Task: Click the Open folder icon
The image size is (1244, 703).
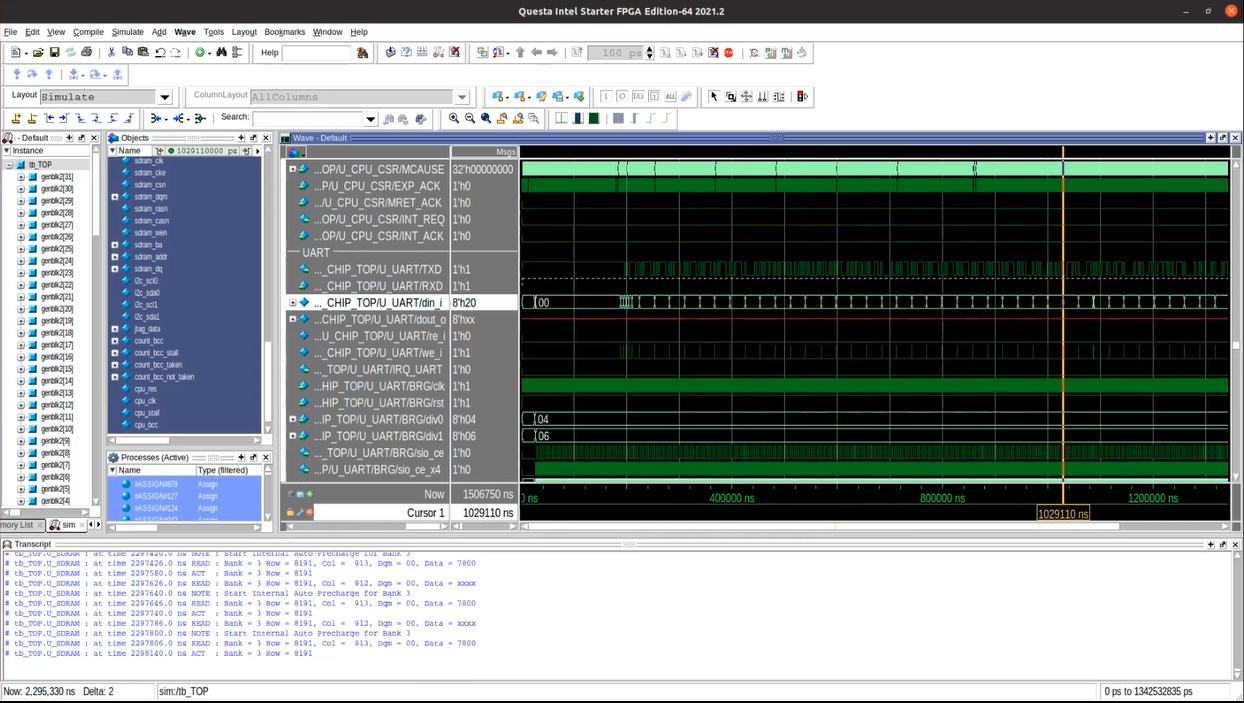Action: point(38,52)
